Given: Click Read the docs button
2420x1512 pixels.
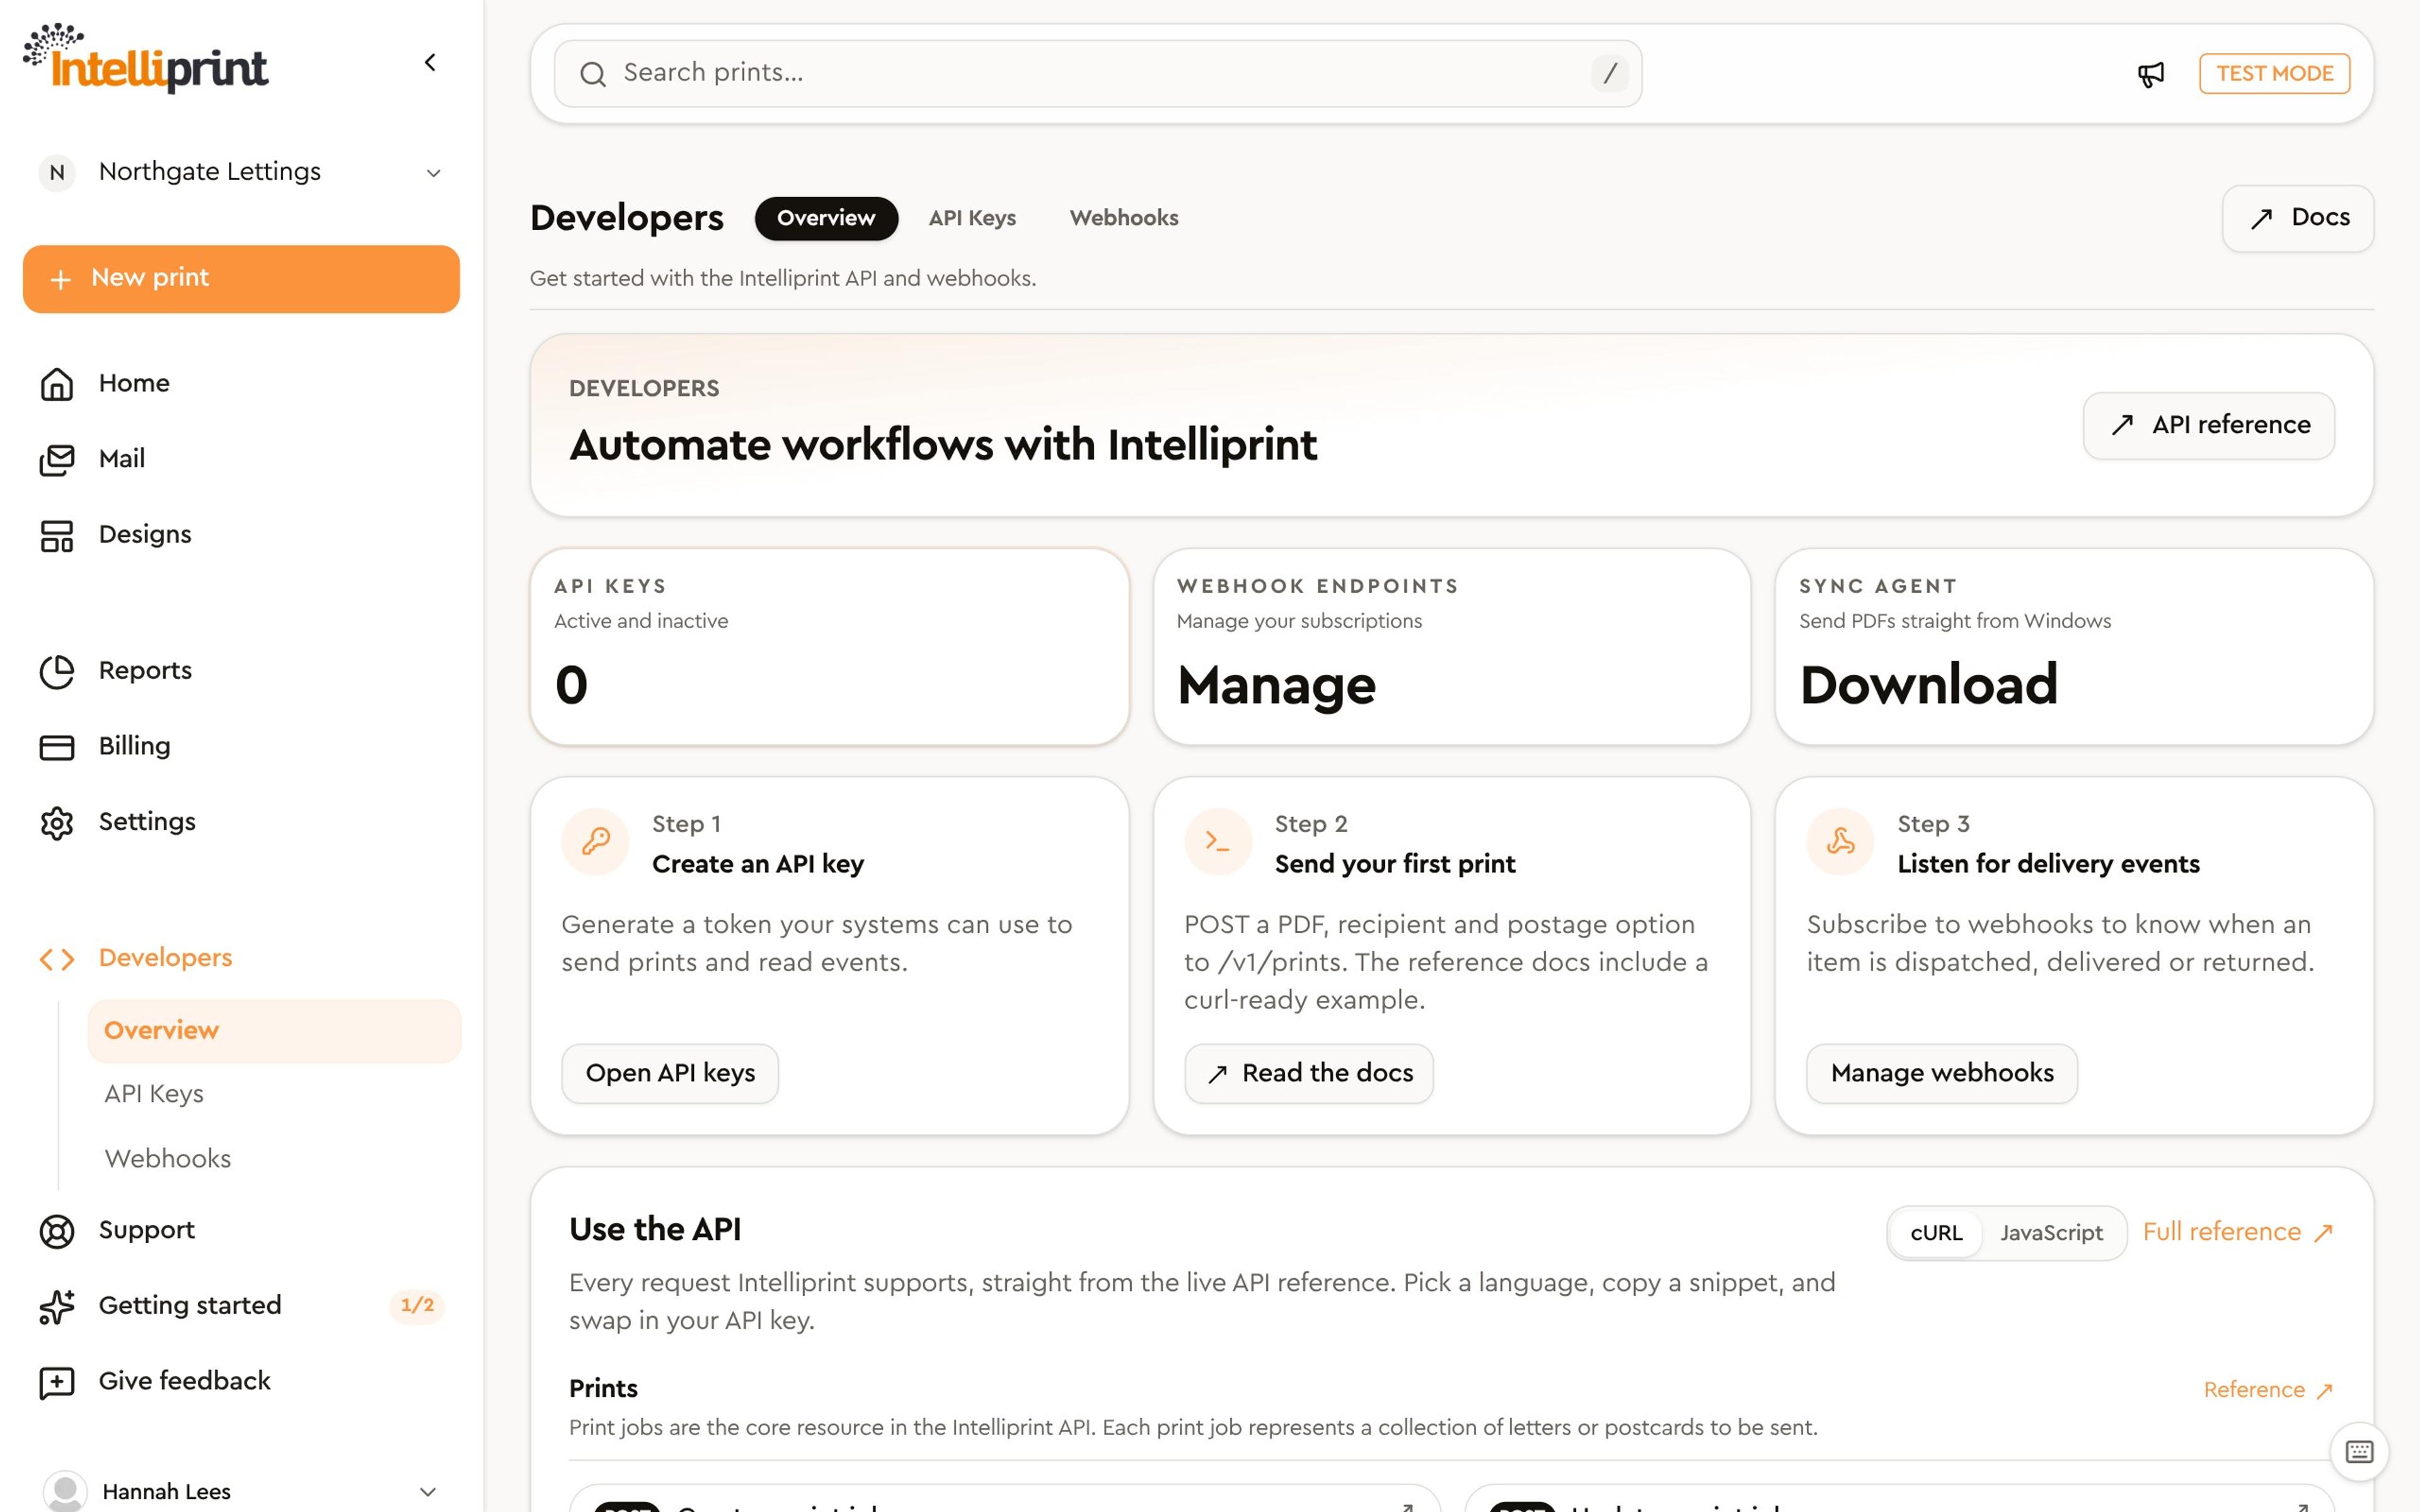Looking at the screenshot, I should 1309,1074.
